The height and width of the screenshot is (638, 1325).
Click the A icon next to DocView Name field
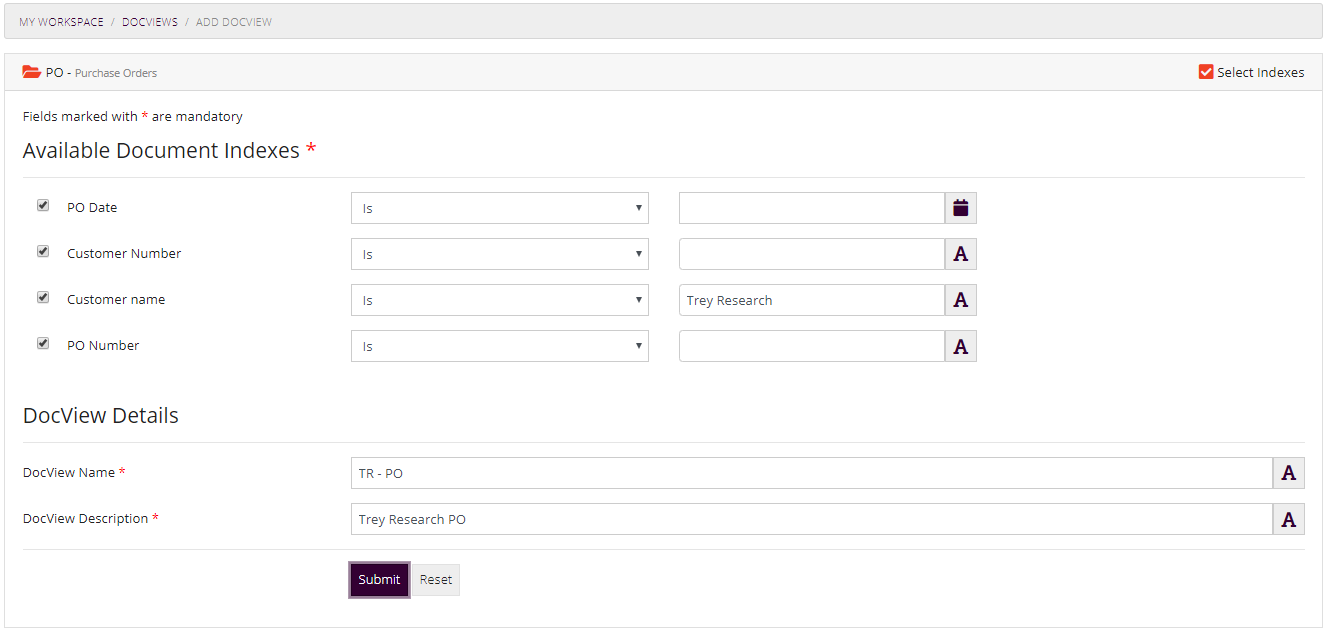point(1288,472)
